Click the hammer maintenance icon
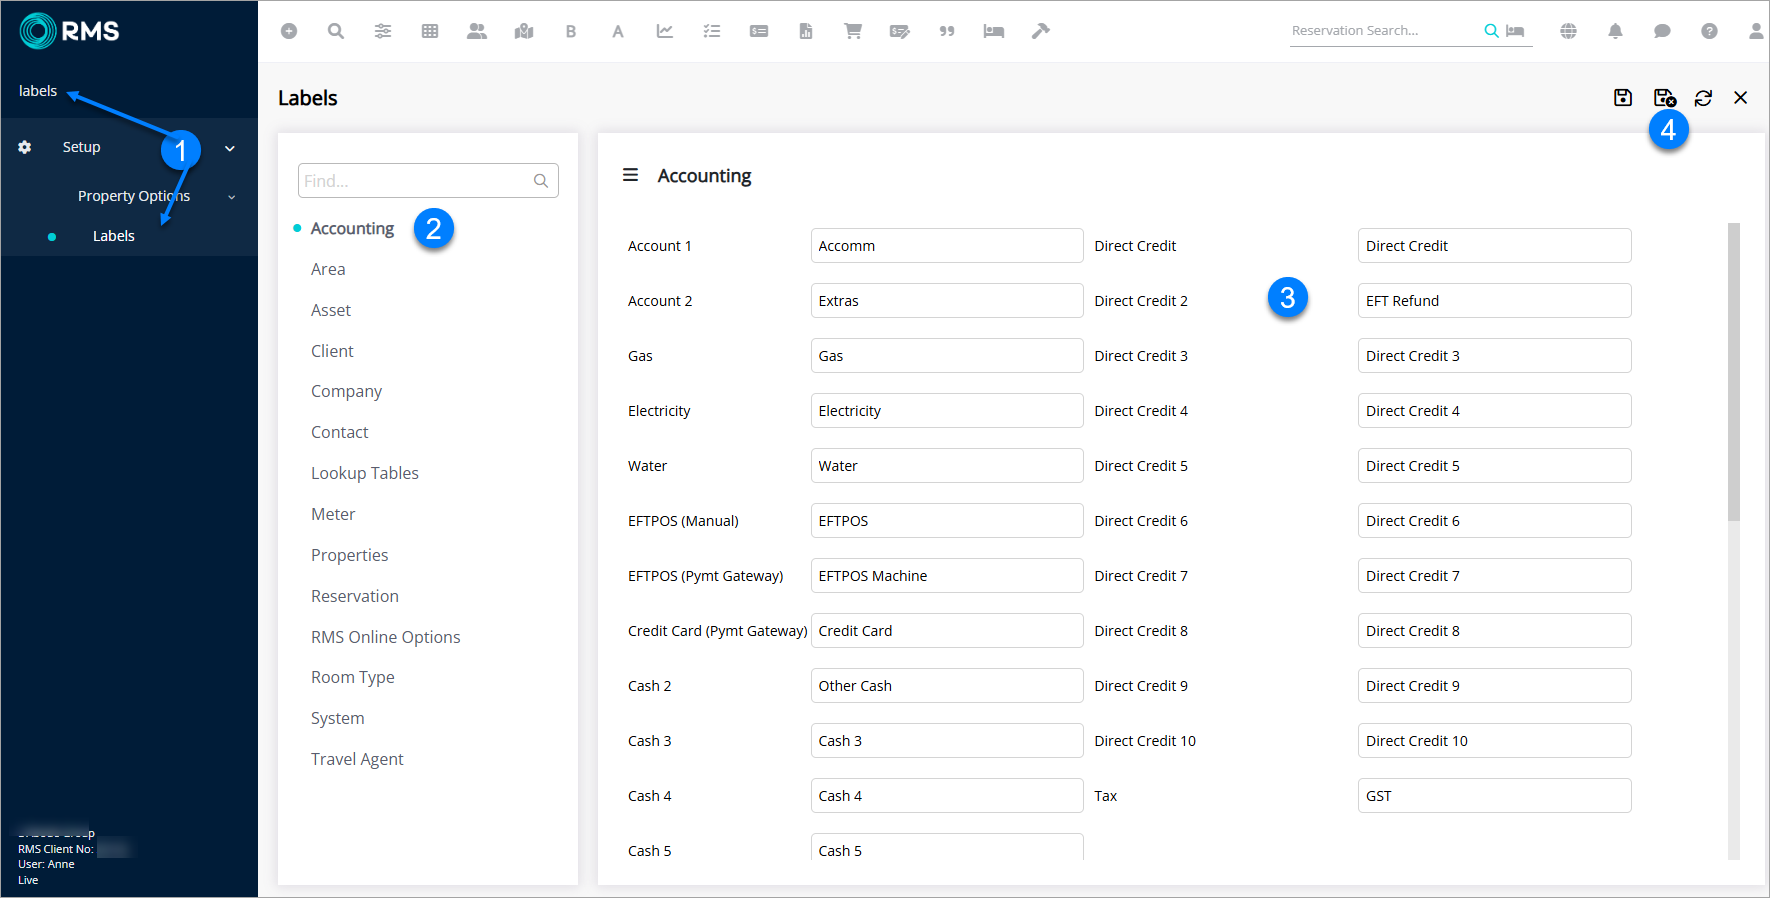The width and height of the screenshot is (1770, 898). 1041,31
